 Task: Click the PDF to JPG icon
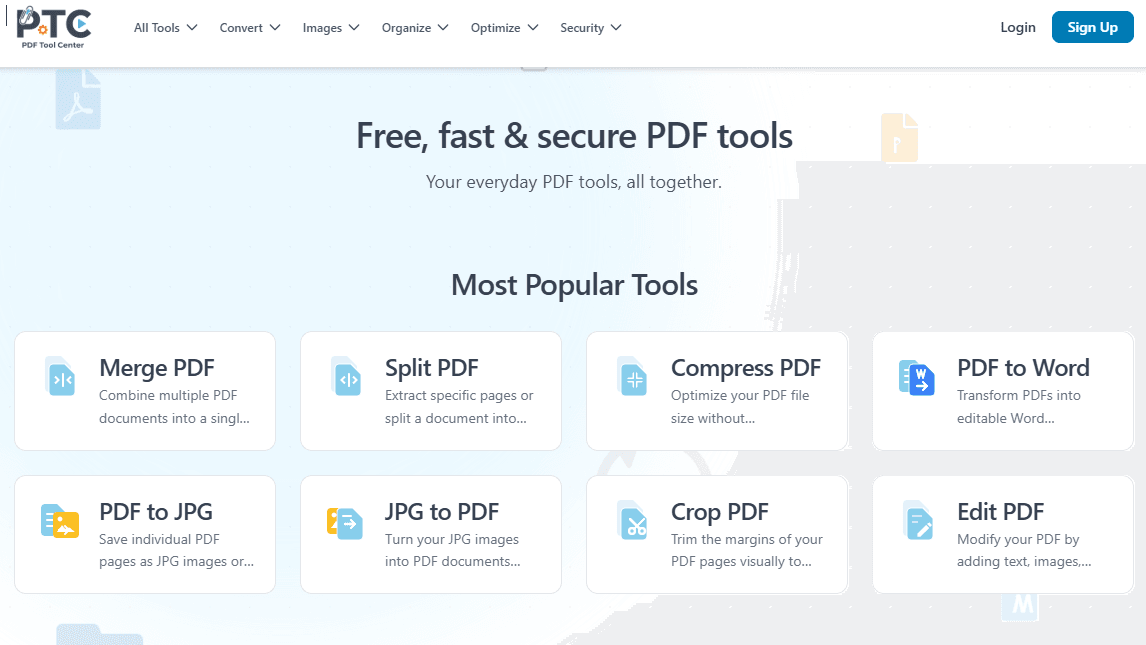click(x=60, y=521)
